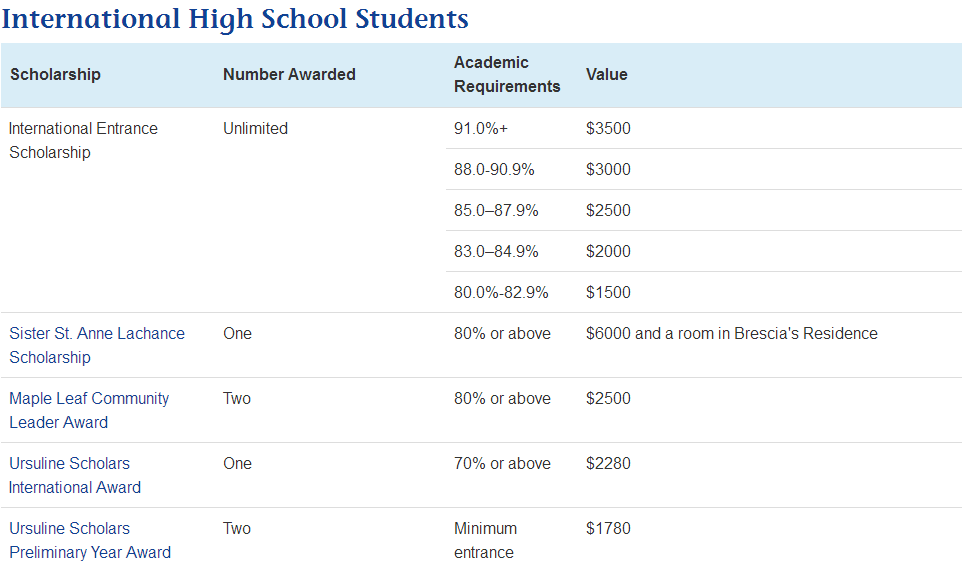Click the Unlimited number awarded cell
964x570 pixels.
coord(255,129)
